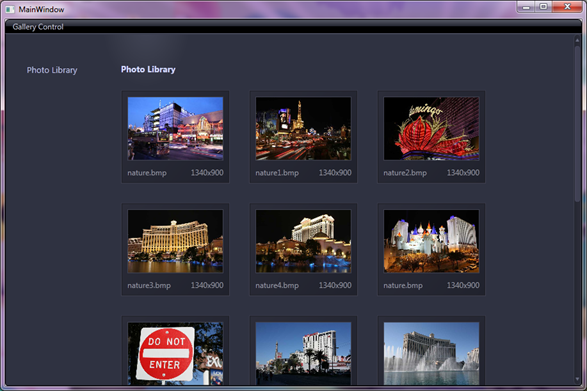The image size is (587, 391).
Task: Open the nature1.bmp night strip thumbnail
Action: tap(303, 128)
